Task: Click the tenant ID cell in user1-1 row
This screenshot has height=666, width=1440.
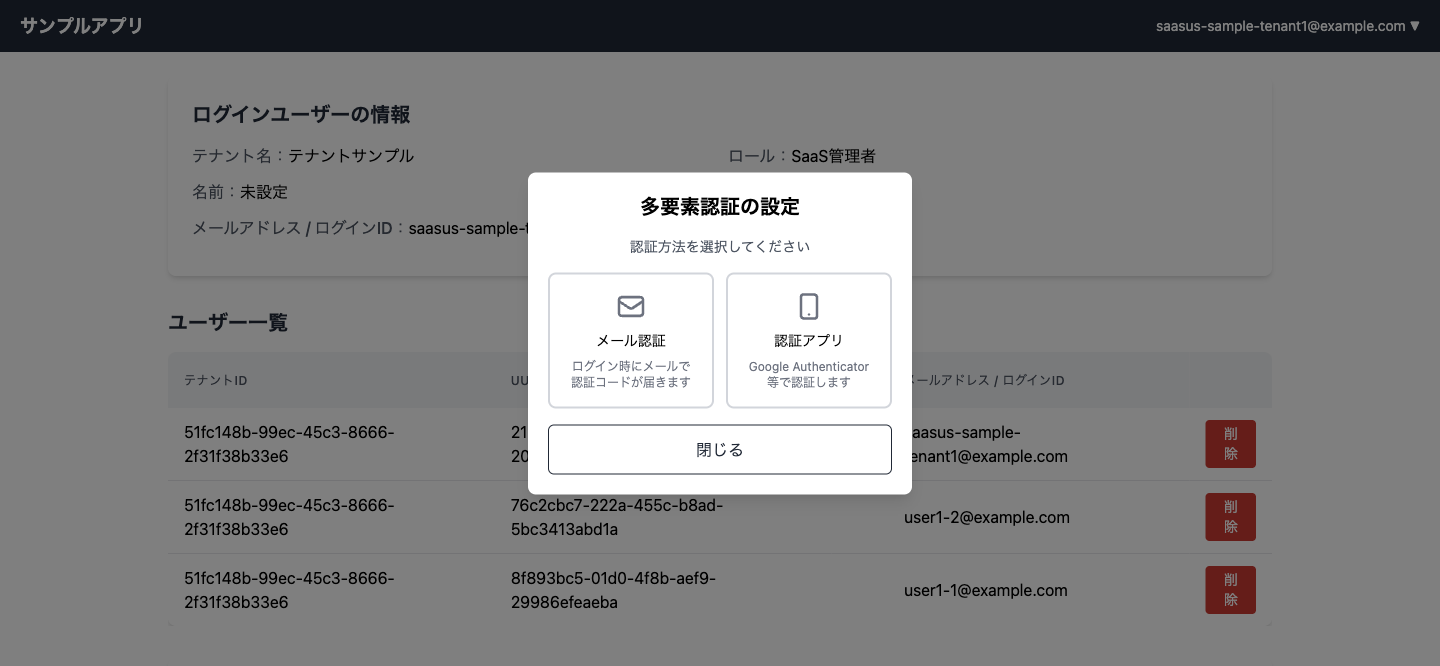Action: click(290, 590)
